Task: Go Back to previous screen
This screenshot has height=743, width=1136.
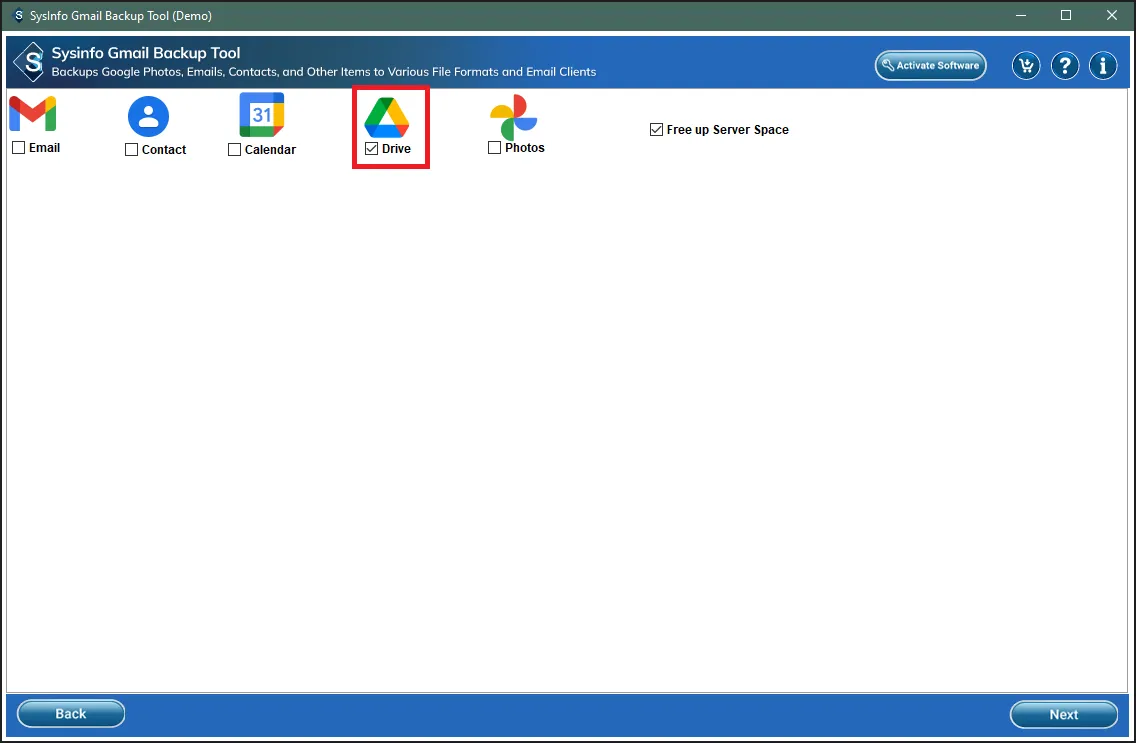Action: point(71,713)
